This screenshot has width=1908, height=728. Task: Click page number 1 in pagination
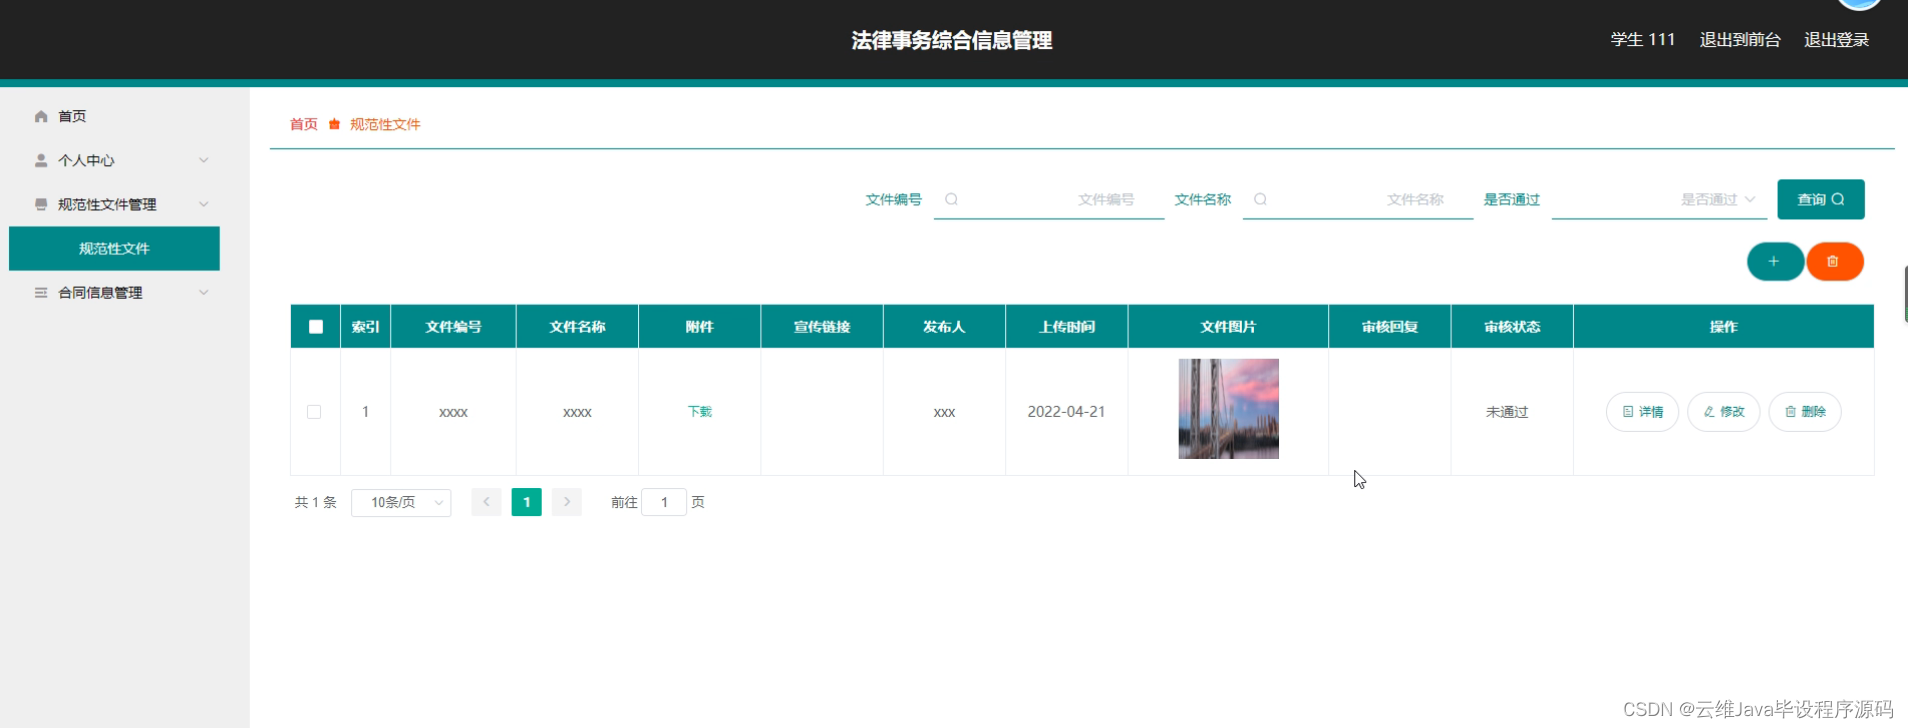[x=526, y=502]
